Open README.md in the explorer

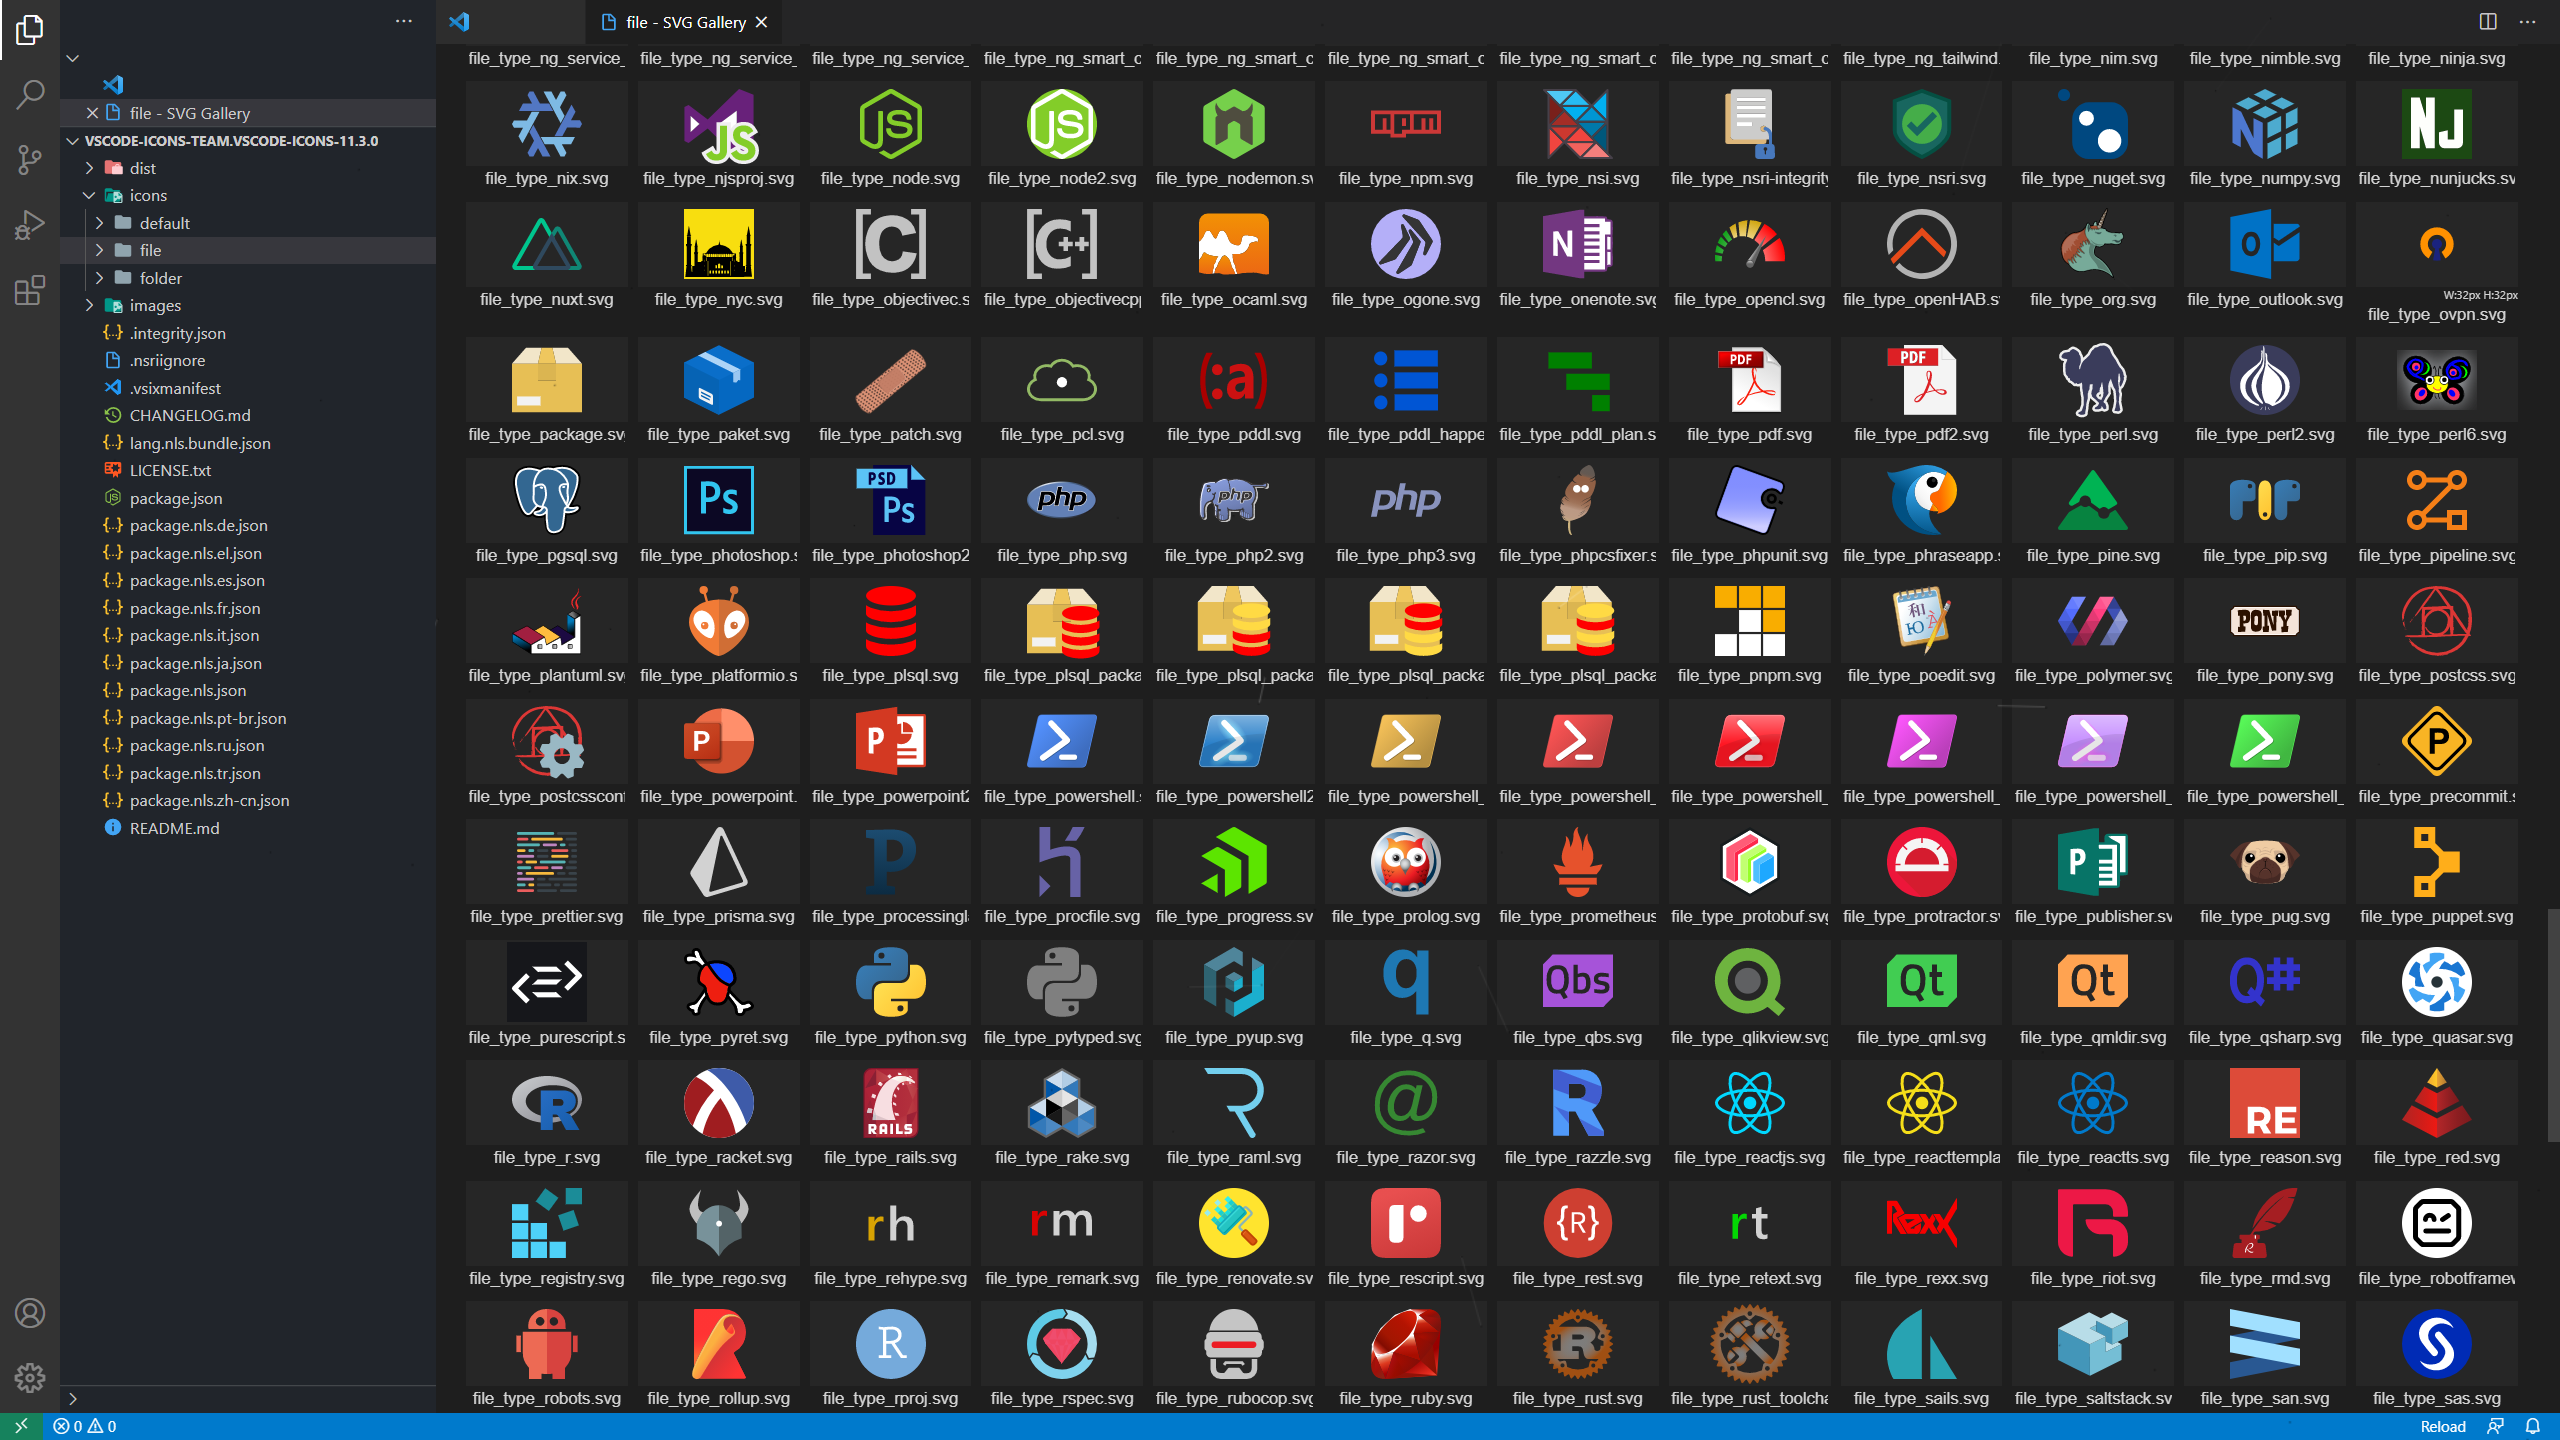coord(174,828)
